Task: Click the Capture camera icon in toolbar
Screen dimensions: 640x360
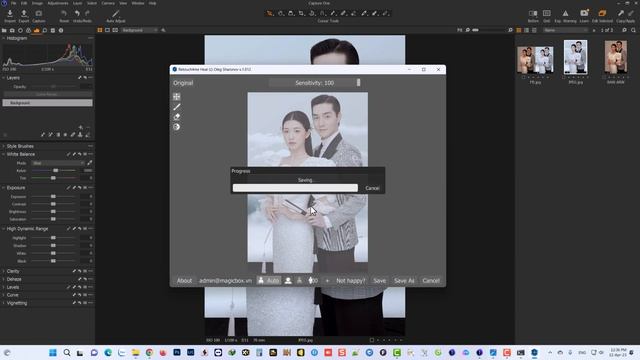Action: (x=39, y=13)
